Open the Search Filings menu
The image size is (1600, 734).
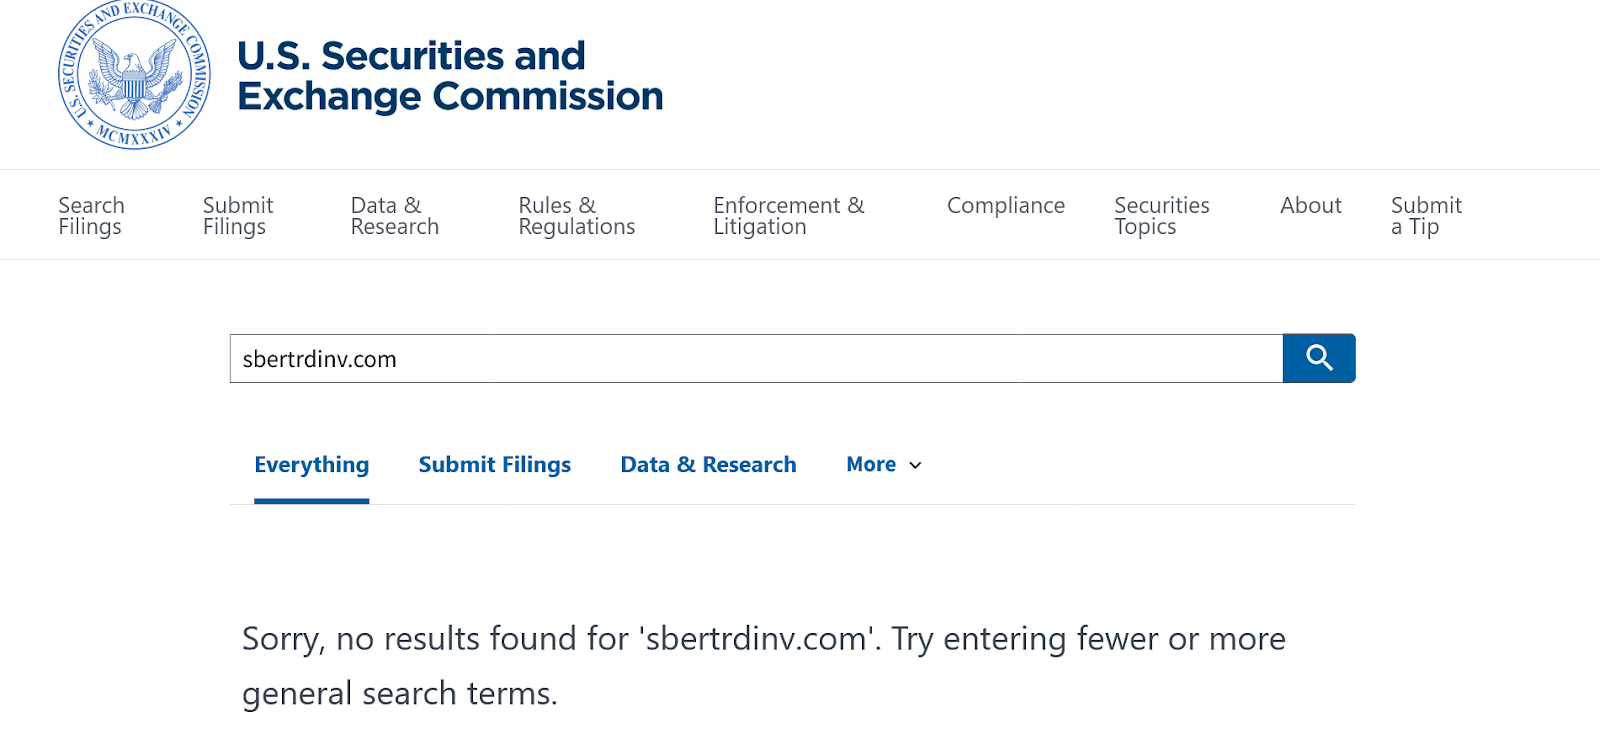(x=91, y=216)
